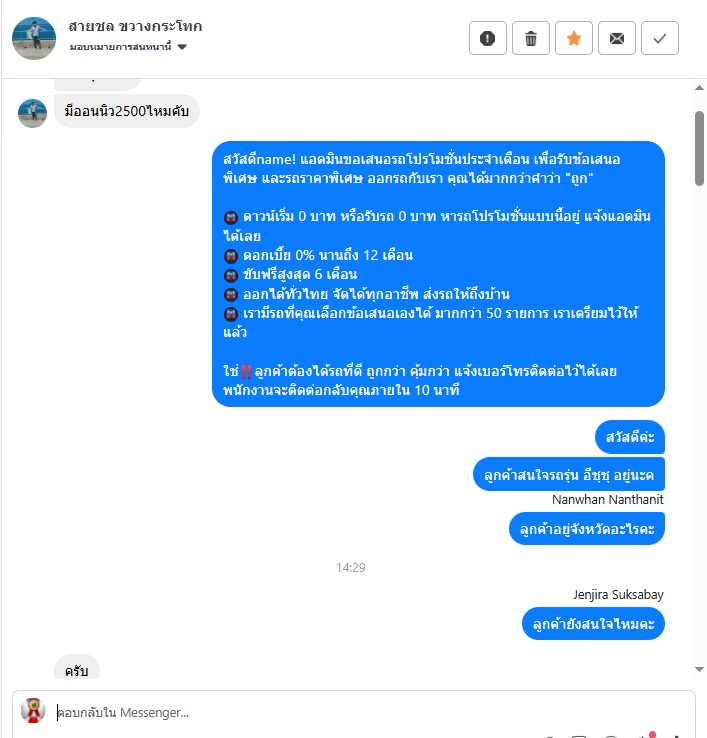Click agent name Nanwhan Nanthanit
The width and height of the screenshot is (707, 738).
click(x=608, y=499)
